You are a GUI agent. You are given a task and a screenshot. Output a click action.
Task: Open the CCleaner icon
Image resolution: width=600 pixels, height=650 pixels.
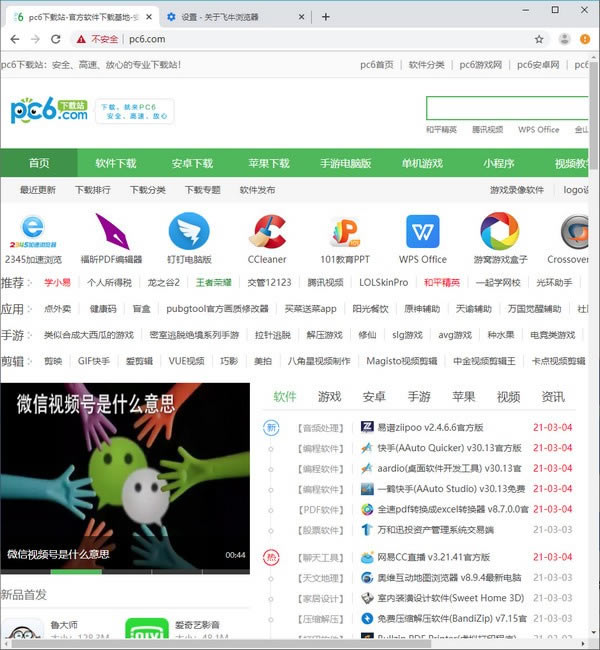click(x=268, y=231)
